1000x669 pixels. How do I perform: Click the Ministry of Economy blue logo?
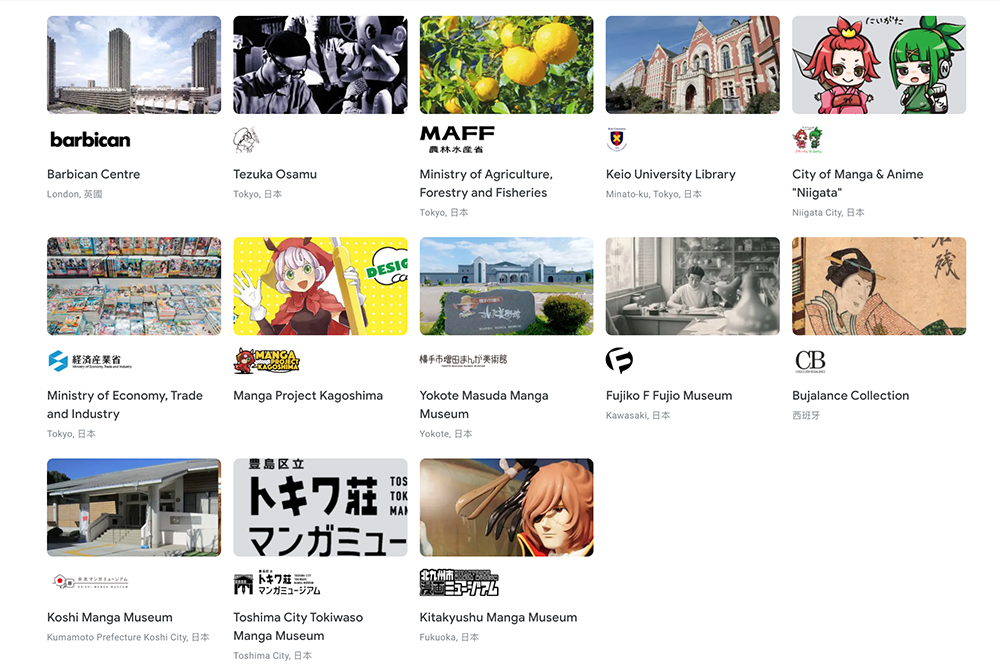pos(90,361)
